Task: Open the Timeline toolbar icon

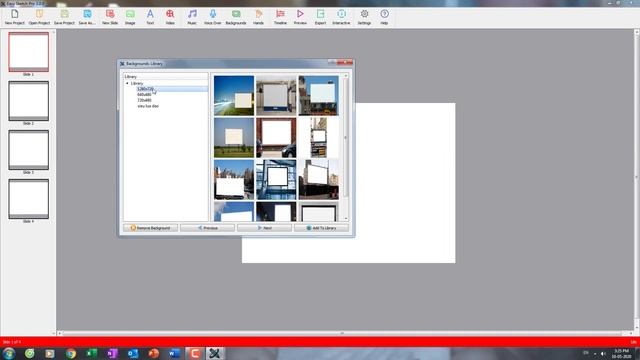Action: [280, 17]
